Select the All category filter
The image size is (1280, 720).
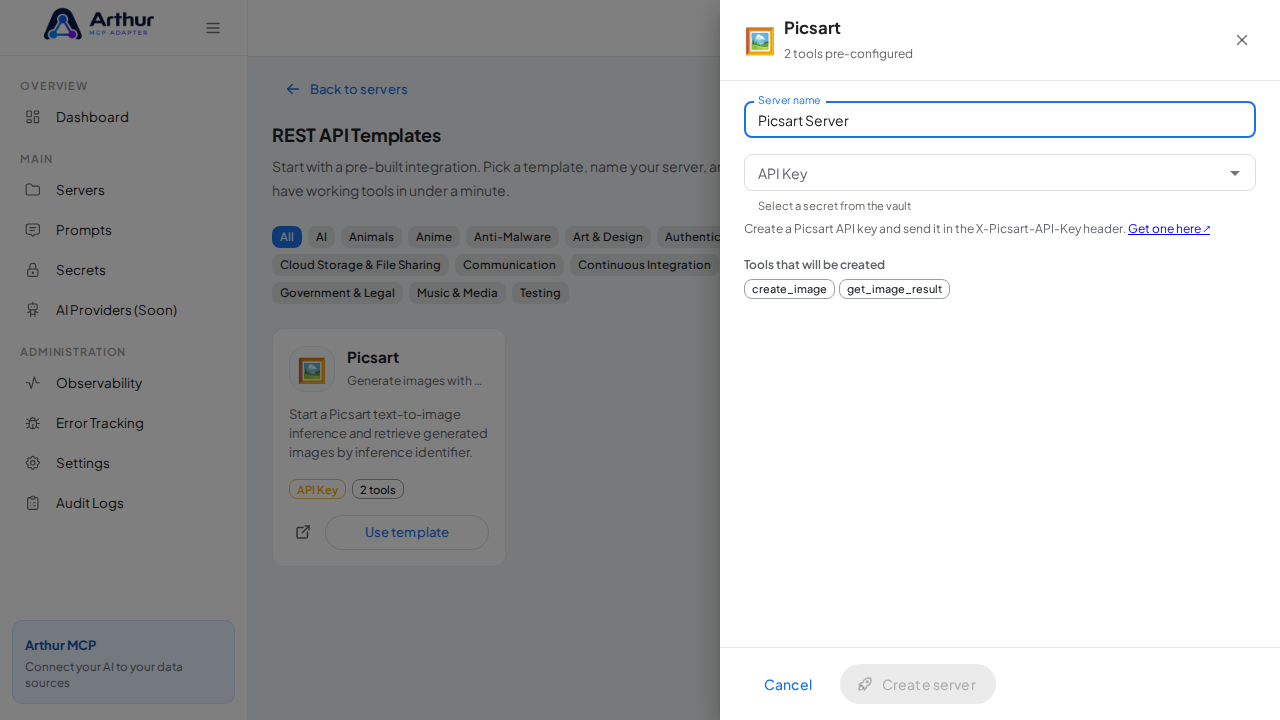pos(287,237)
